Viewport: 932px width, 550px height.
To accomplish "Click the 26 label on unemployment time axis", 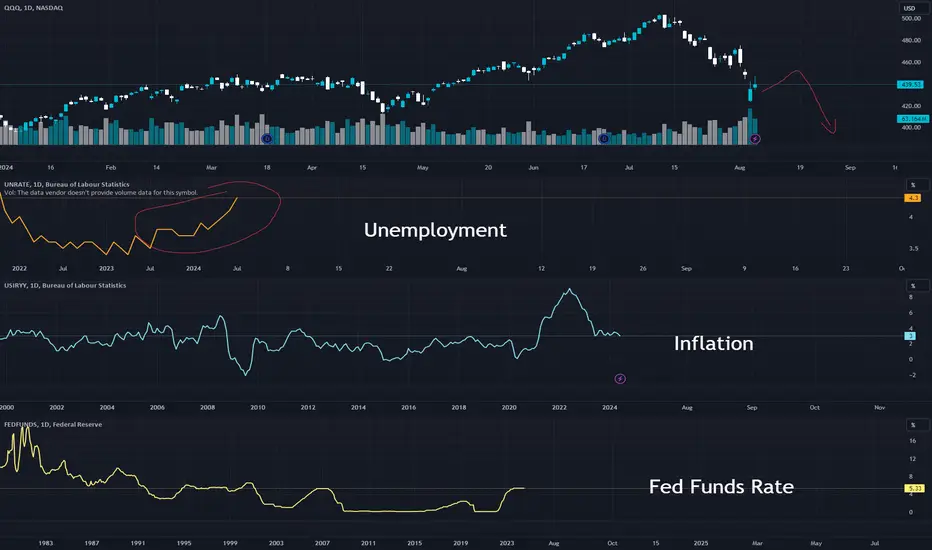I will [643, 269].
